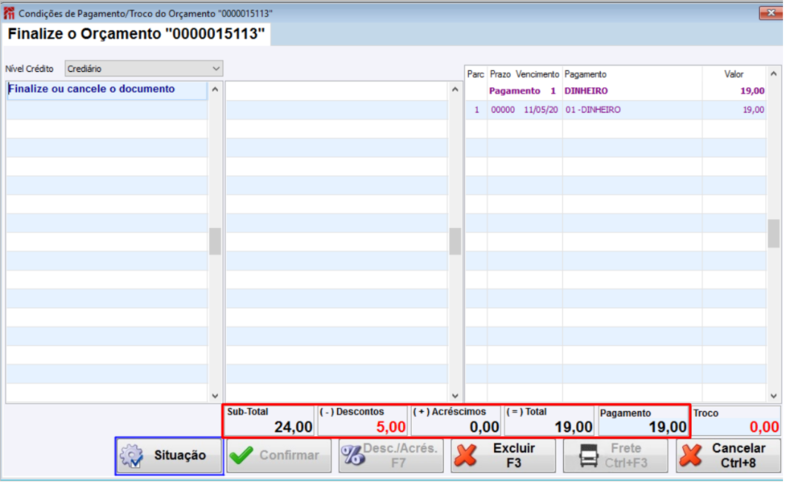Click the up arrow of the middle list scrollbar
This screenshot has width=800, height=482.
coord(455,89)
